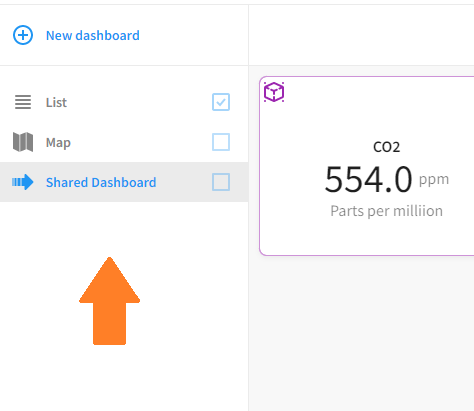Click the Parts per milliion subtitle

(x=386, y=211)
